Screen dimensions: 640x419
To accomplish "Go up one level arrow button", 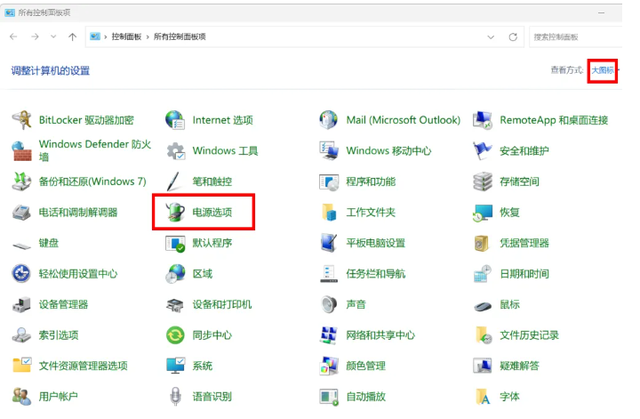I will 72,37.
